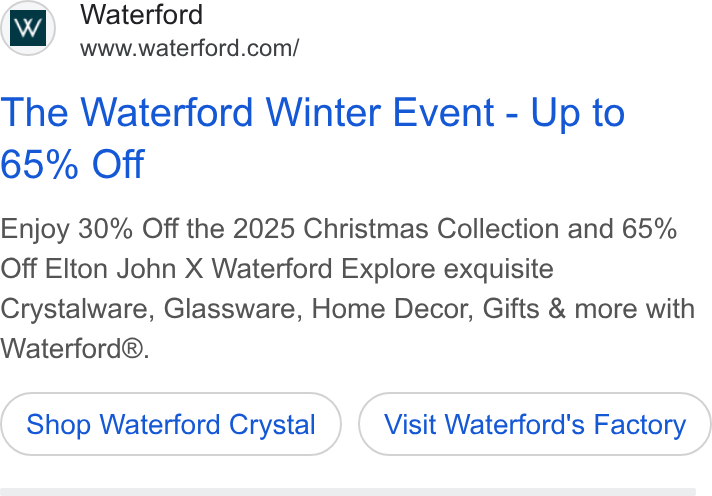Select the Shop Waterford Crystal button

171,424
